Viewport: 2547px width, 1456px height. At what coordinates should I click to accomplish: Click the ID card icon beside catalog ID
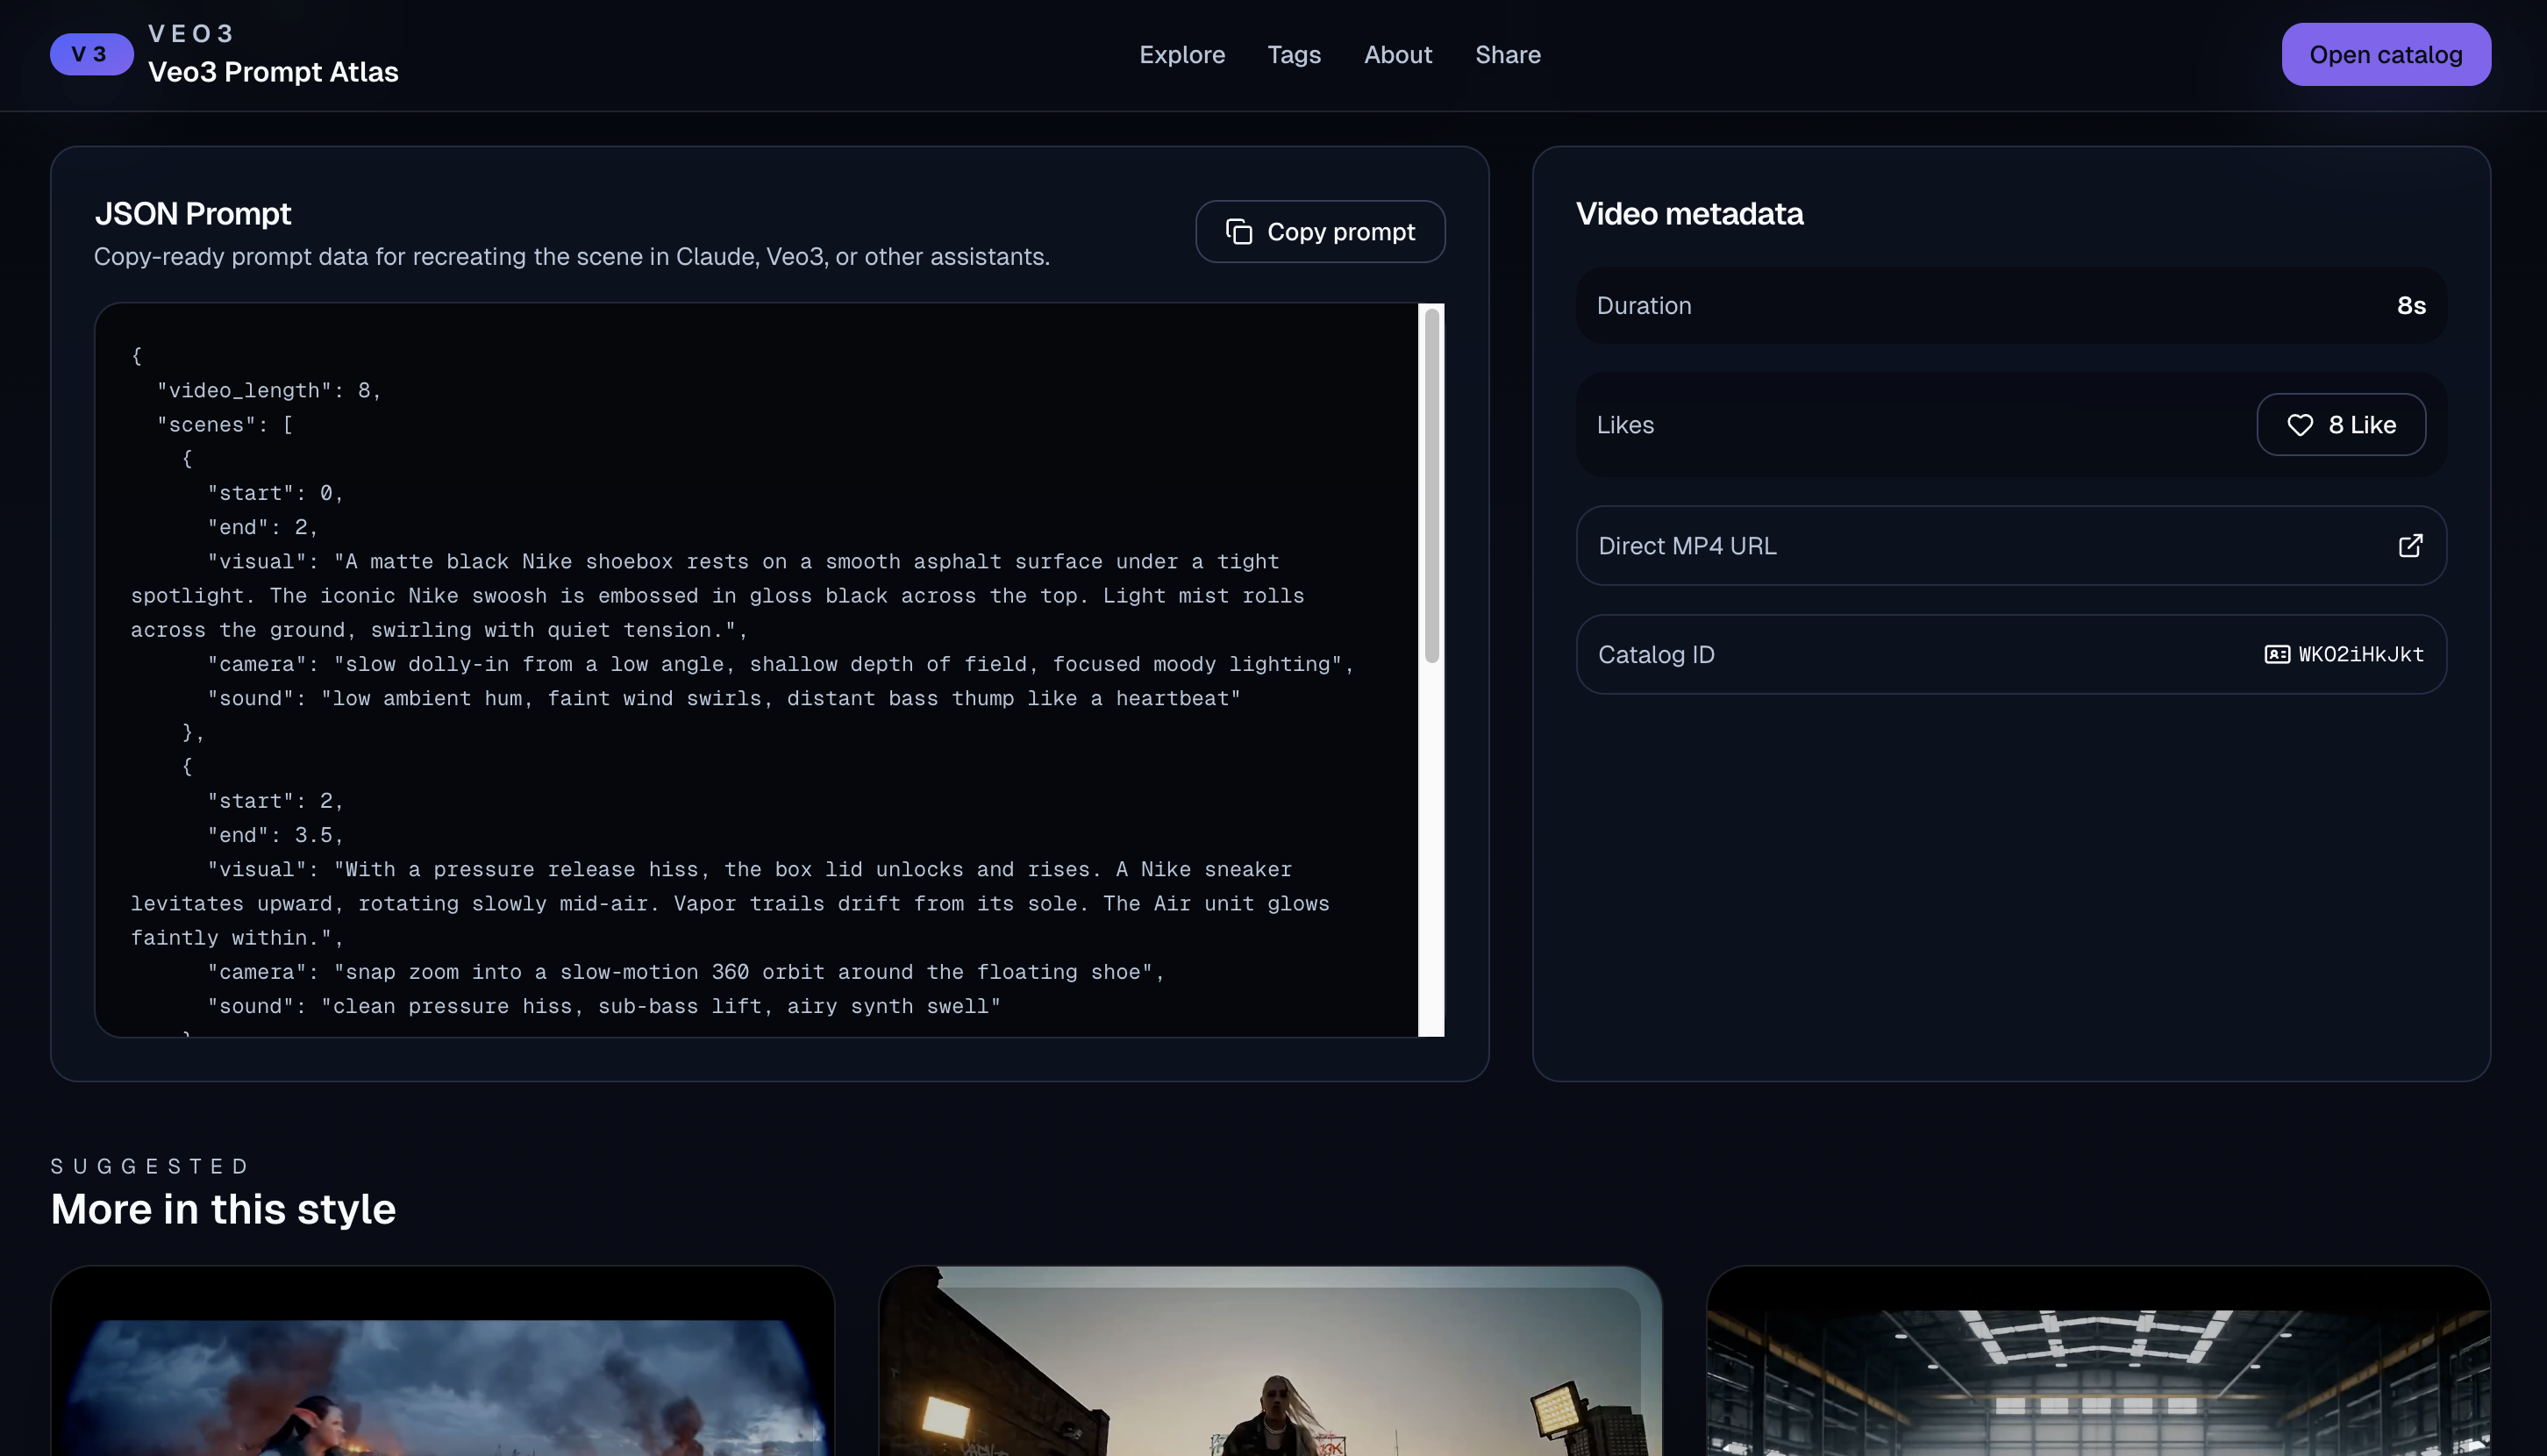2276,655
